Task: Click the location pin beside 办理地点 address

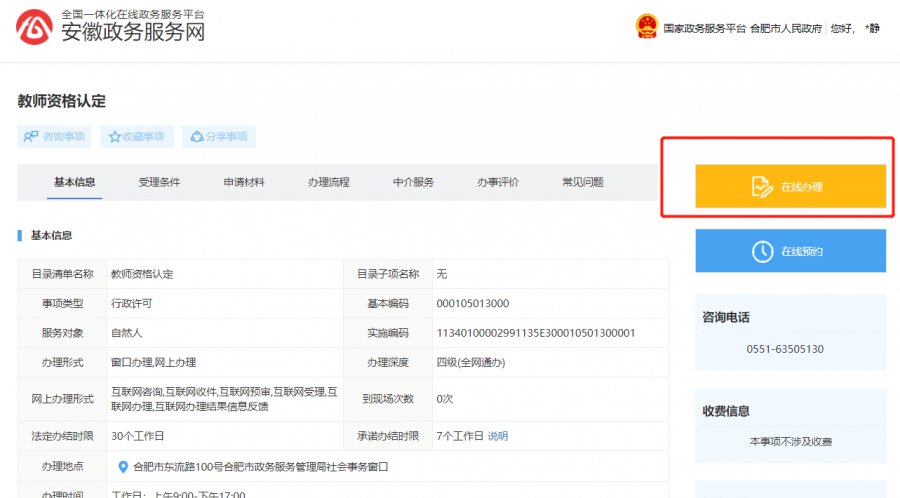Action: pyautogui.click(x=123, y=467)
